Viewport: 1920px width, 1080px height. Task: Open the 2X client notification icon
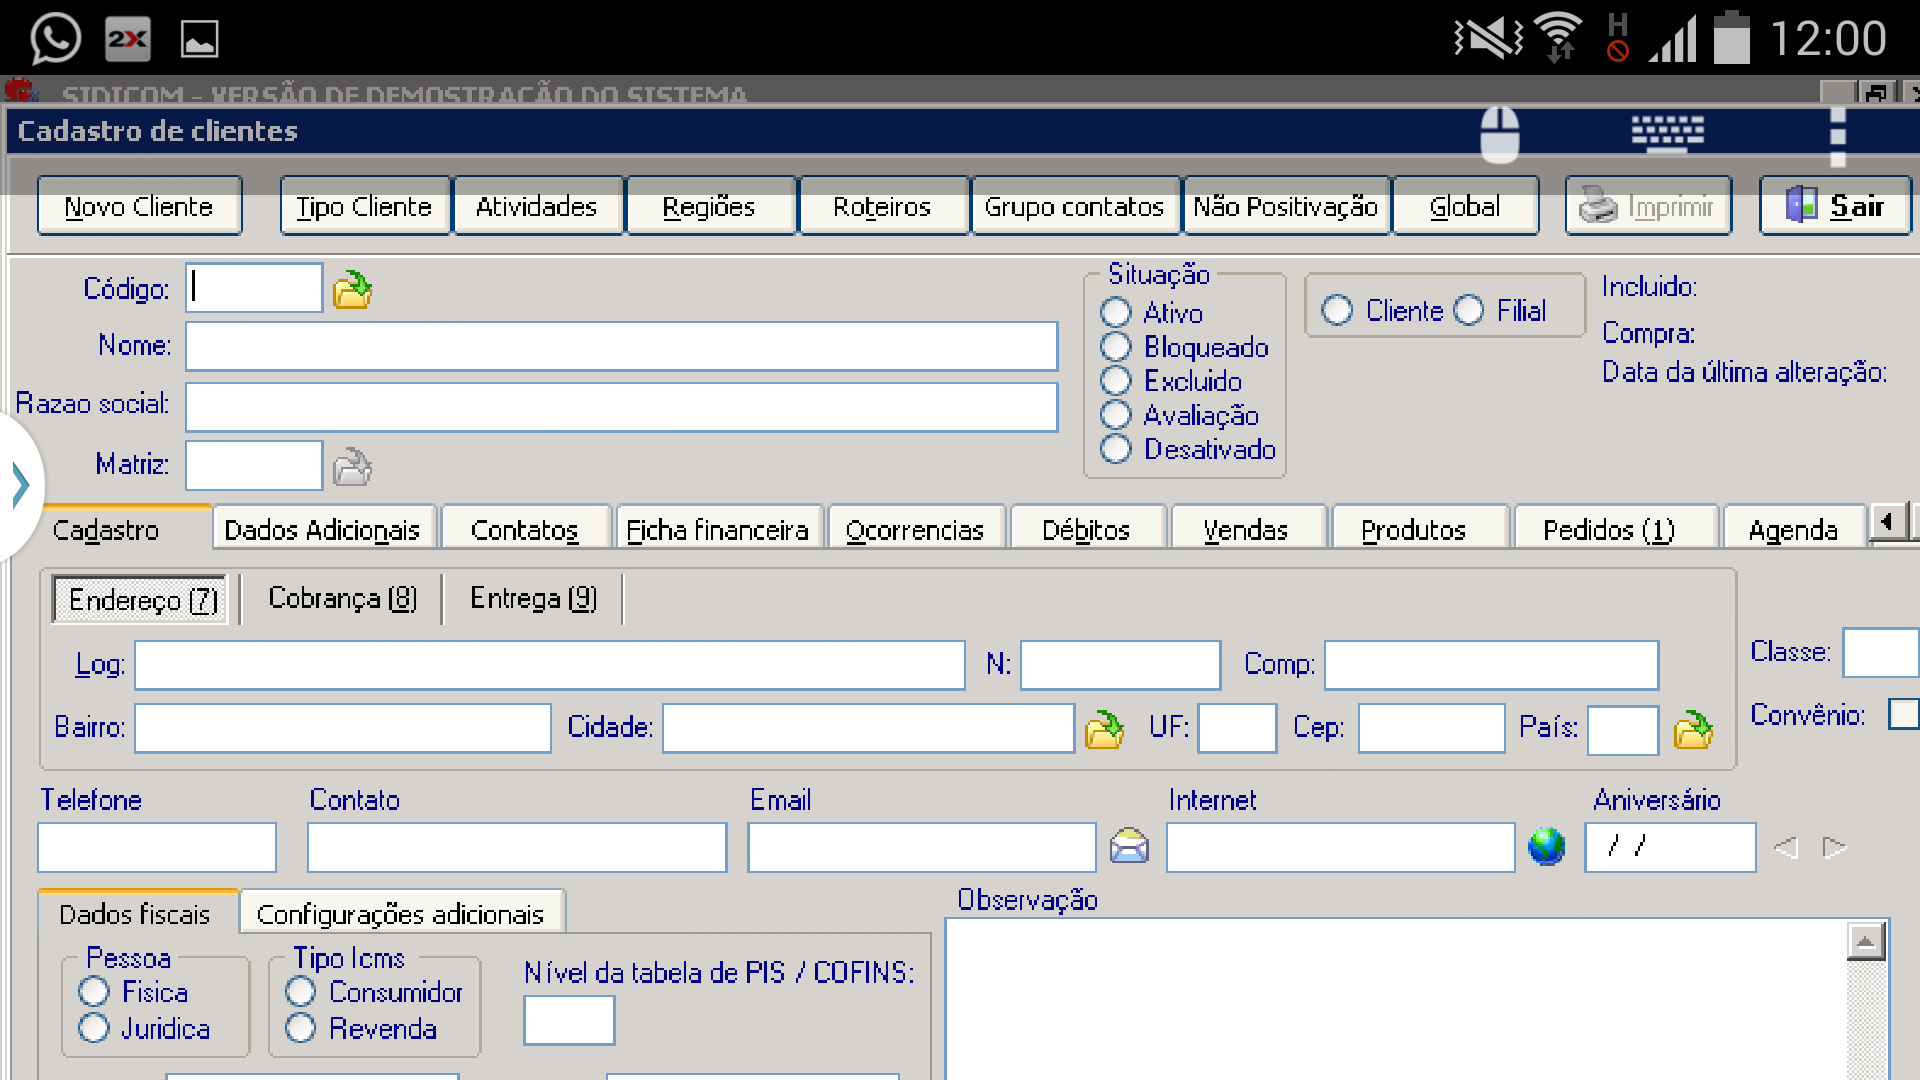pos(128,39)
